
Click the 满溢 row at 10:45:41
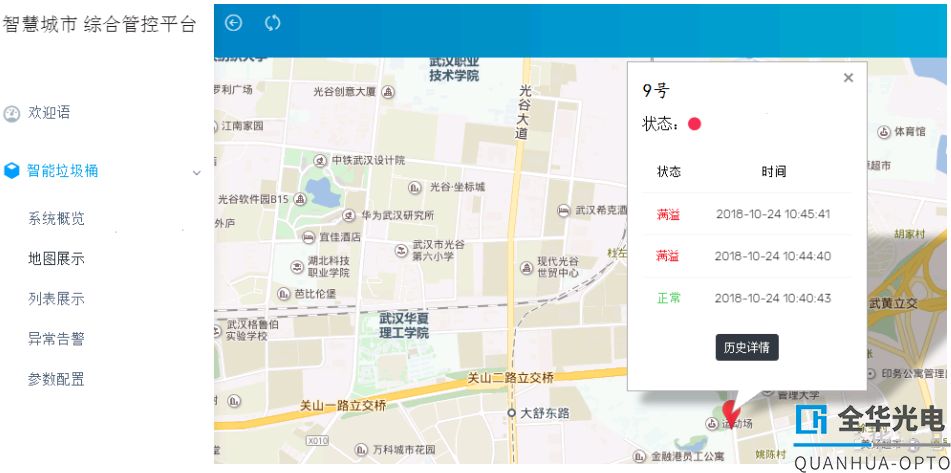(746, 214)
